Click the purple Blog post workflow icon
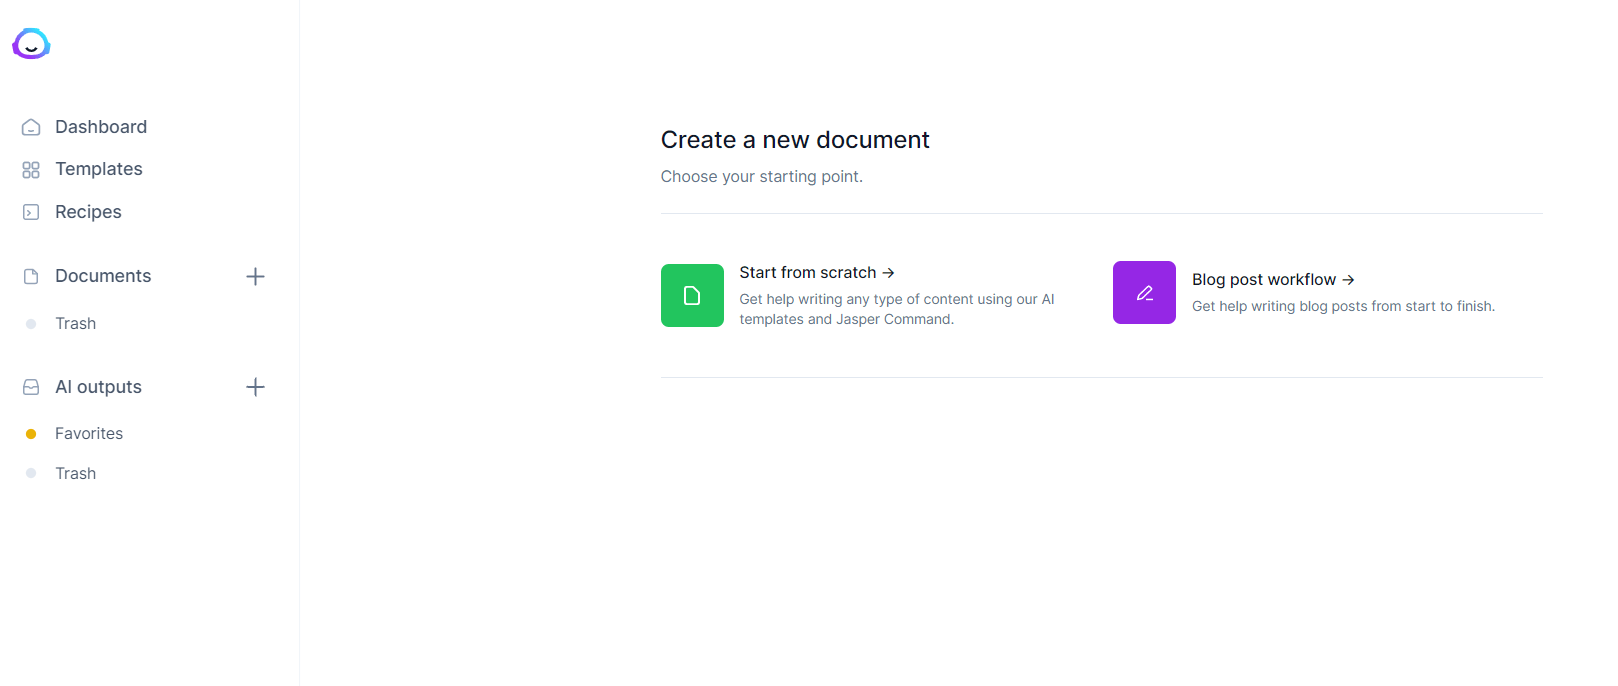This screenshot has height=686, width=1618. pos(1144,293)
